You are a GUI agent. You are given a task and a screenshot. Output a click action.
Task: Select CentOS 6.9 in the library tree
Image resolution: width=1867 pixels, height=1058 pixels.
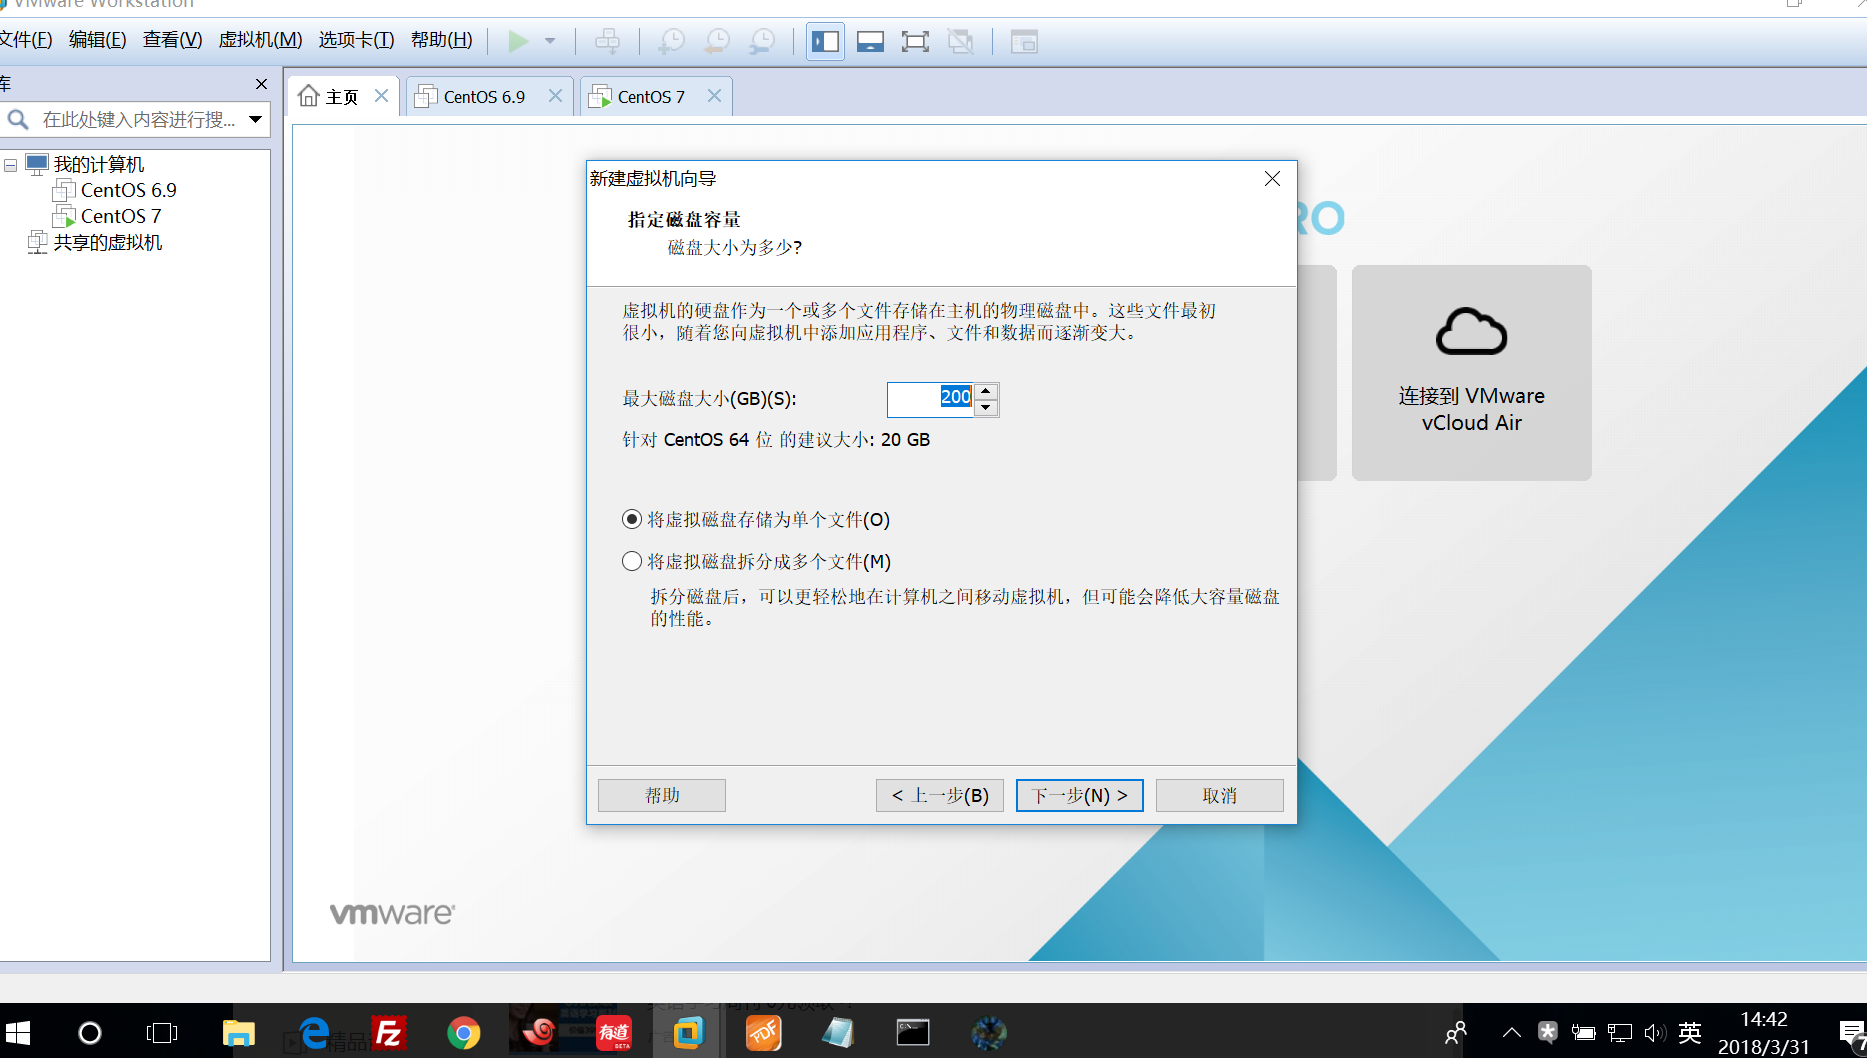[128, 190]
